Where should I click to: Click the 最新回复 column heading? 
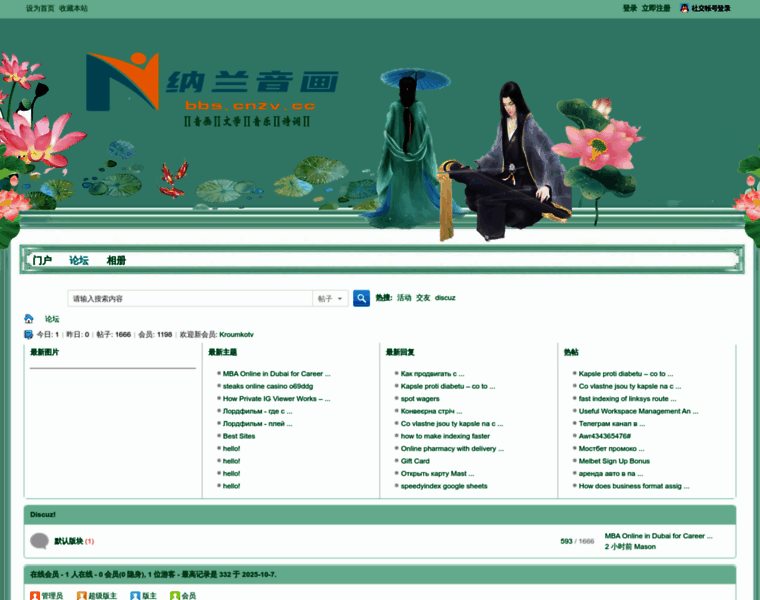[400, 352]
